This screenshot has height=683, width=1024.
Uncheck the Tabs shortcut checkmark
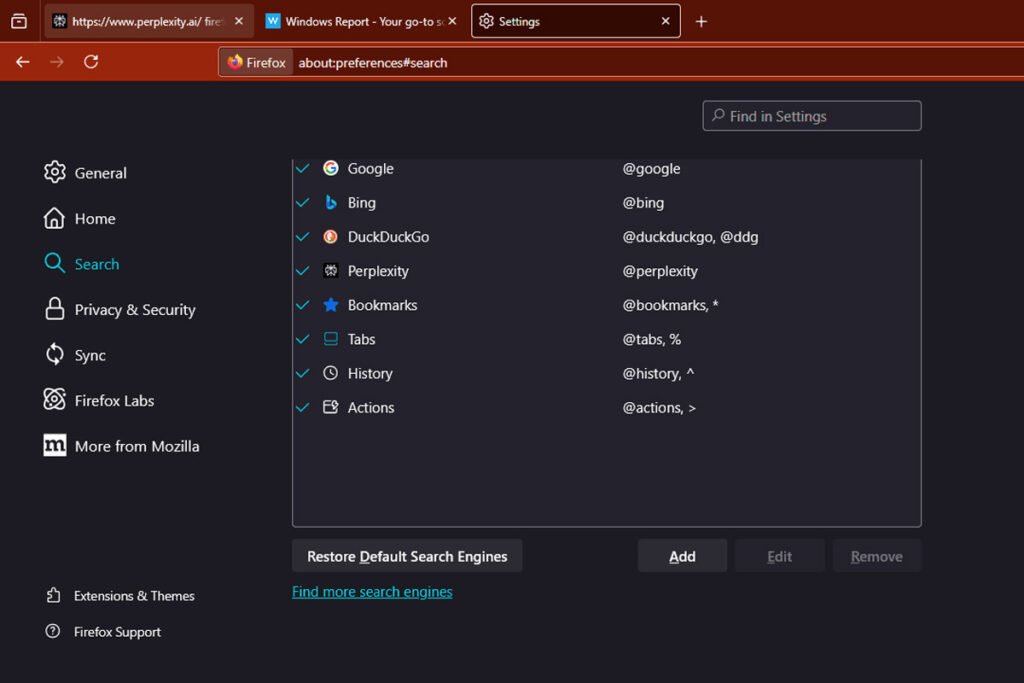coord(302,339)
